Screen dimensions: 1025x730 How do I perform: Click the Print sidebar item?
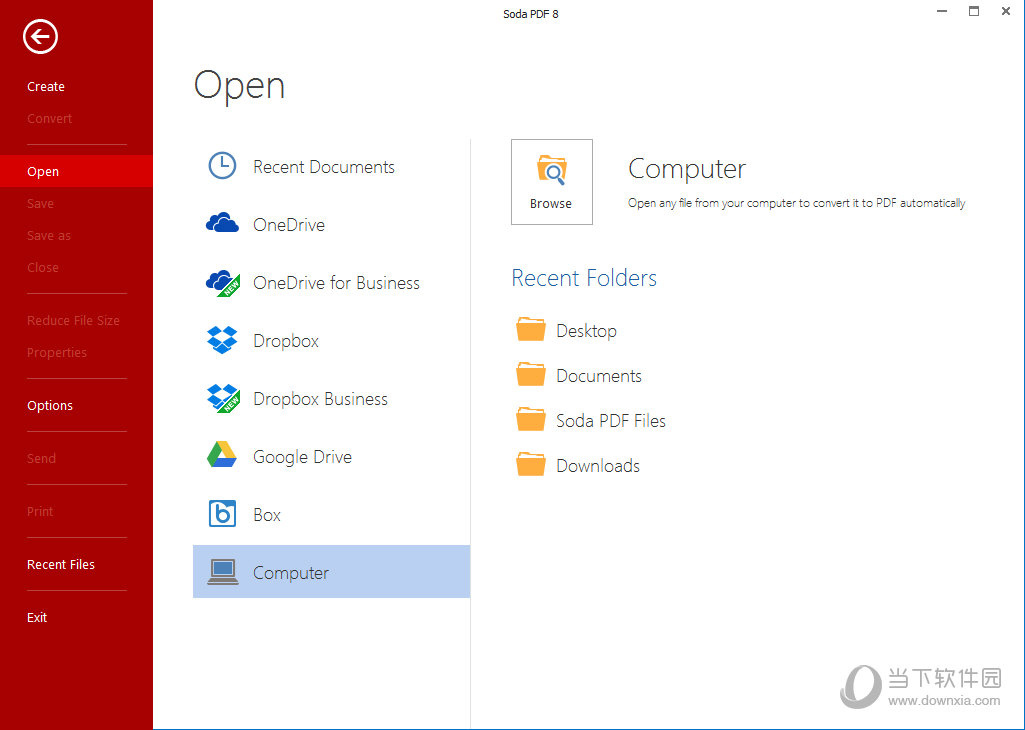click(x=40, y=511)
